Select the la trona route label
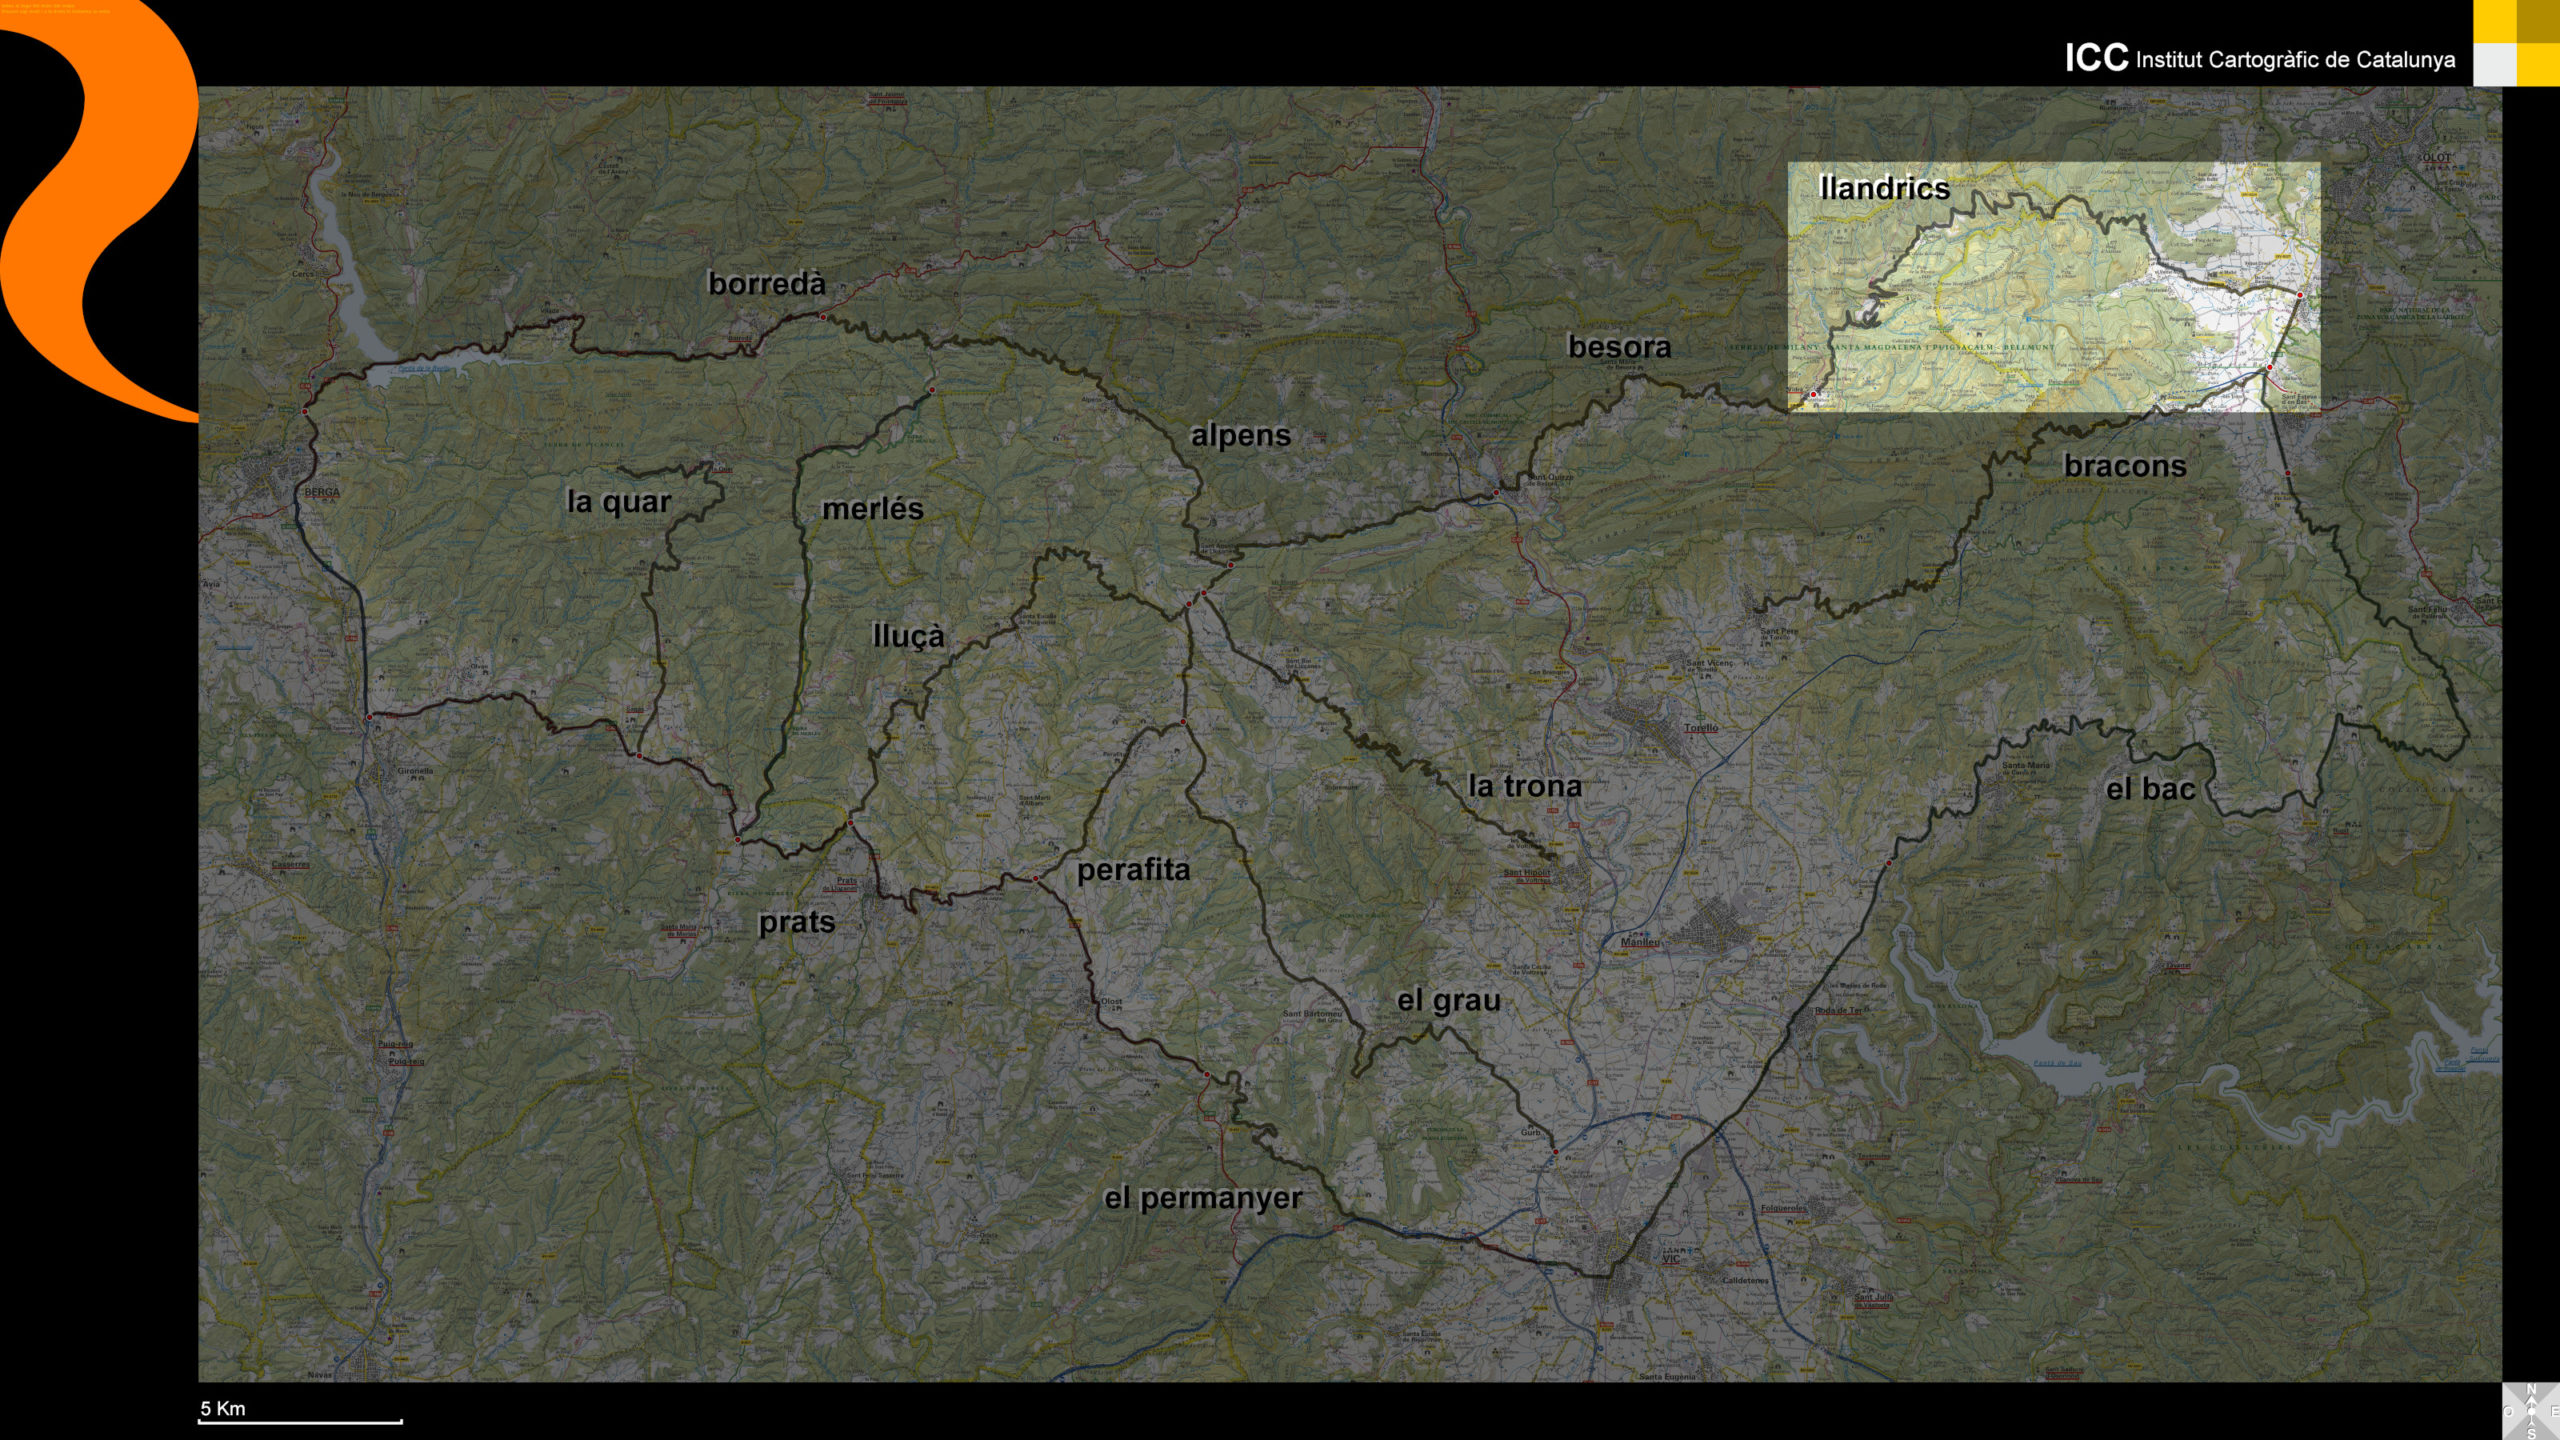This screenshot has width=2560, height=1440. (1524, 786)
